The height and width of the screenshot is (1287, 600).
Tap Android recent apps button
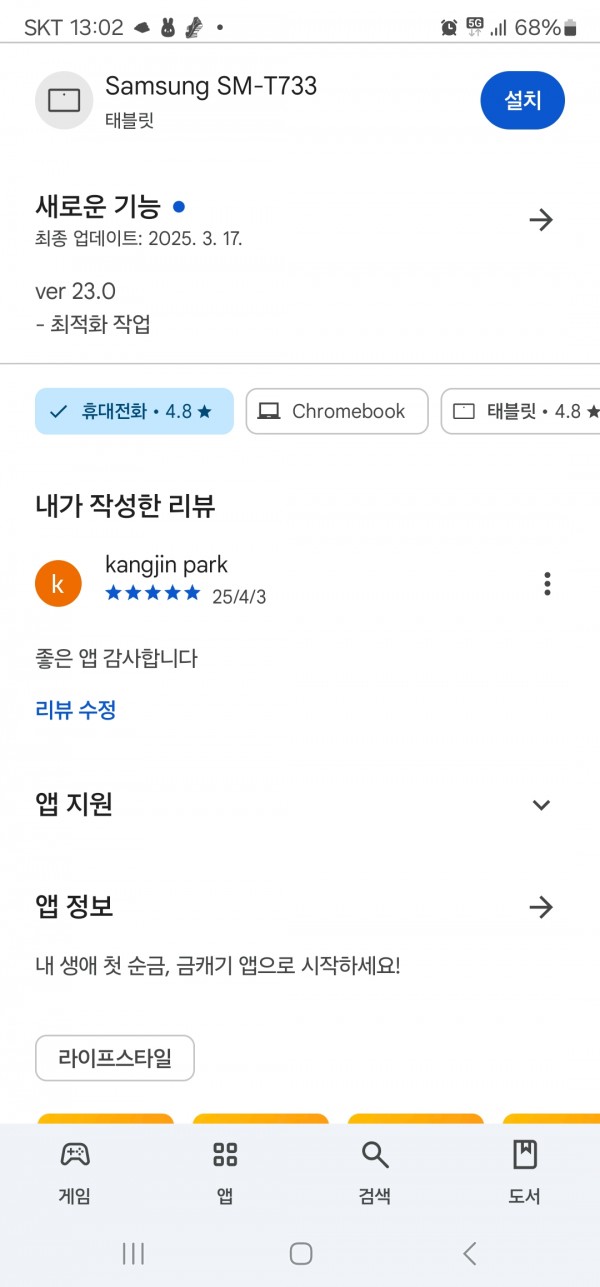(133, 1253)
